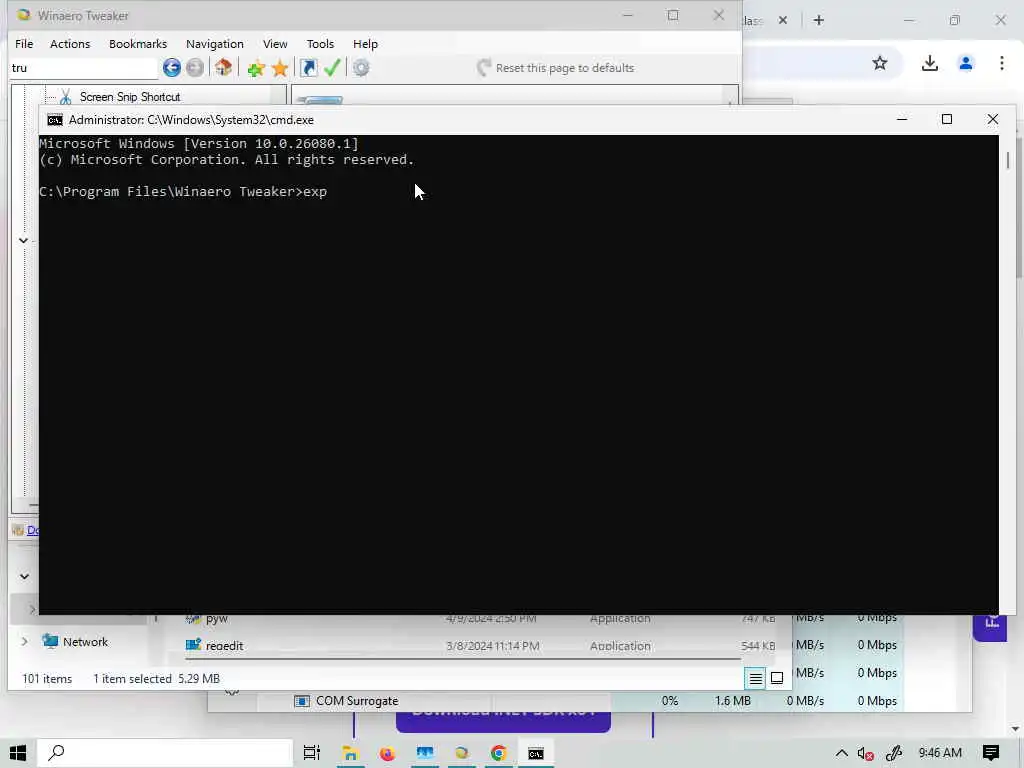Click the Windows Start button
This screenshot has height=768, width=1024.
point(18,753)
